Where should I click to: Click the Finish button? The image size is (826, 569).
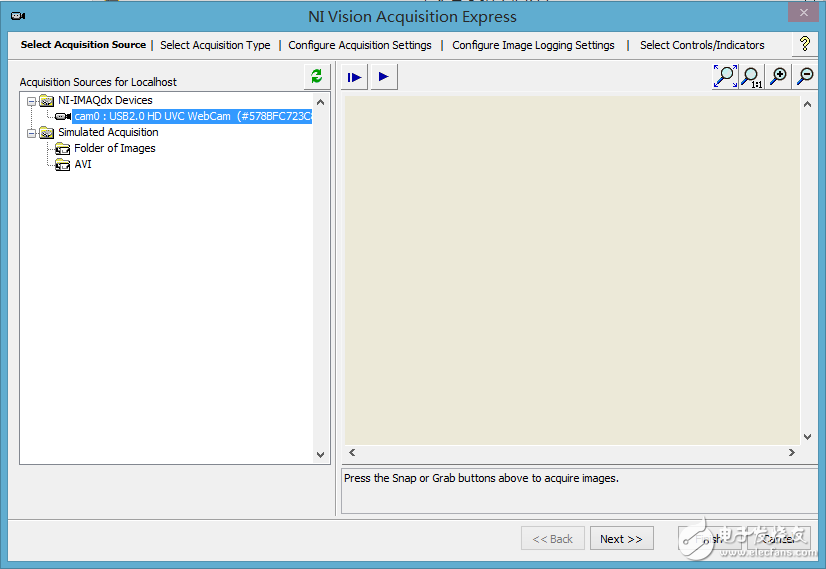click(x=710, y=538)
